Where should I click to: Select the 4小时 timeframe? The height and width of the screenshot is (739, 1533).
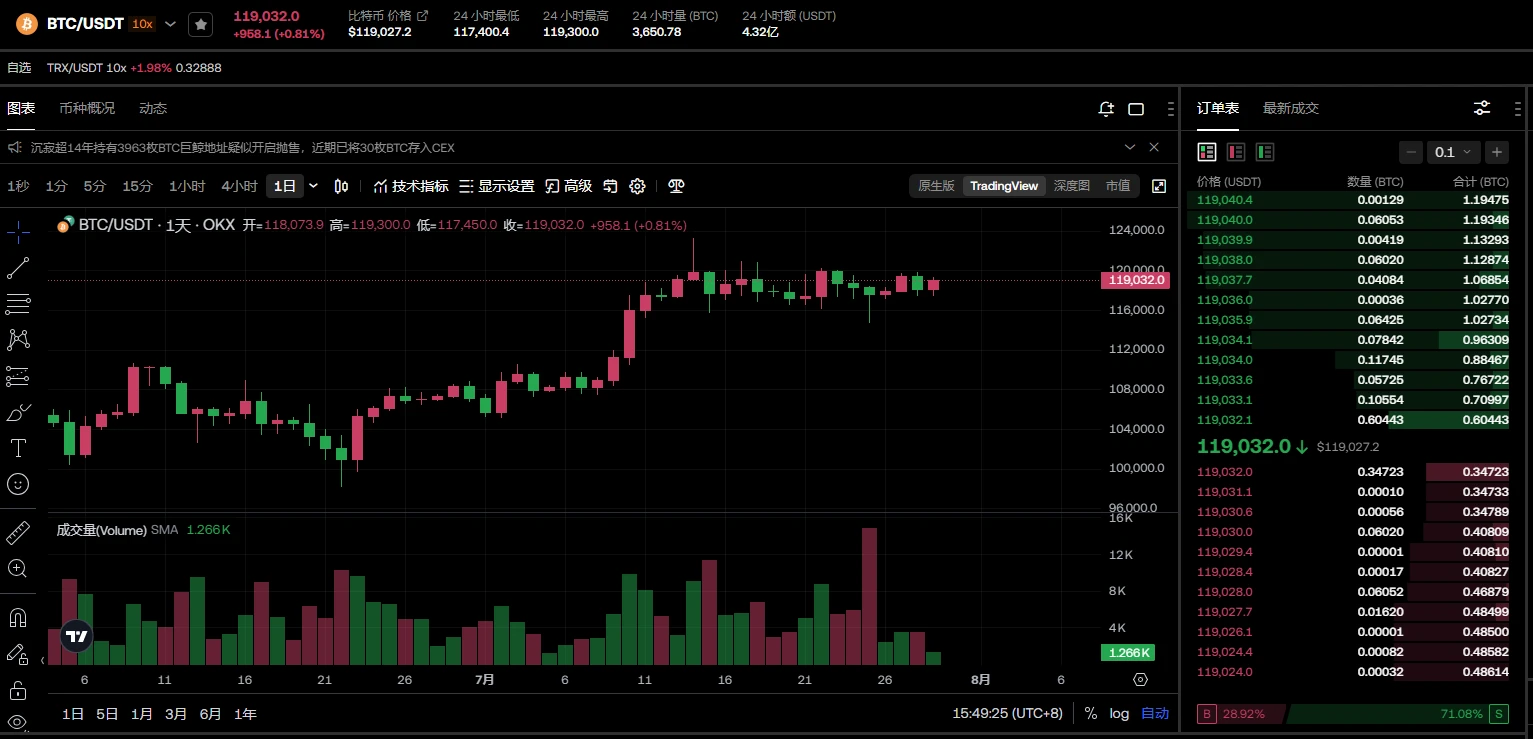[x=239, y=186]
